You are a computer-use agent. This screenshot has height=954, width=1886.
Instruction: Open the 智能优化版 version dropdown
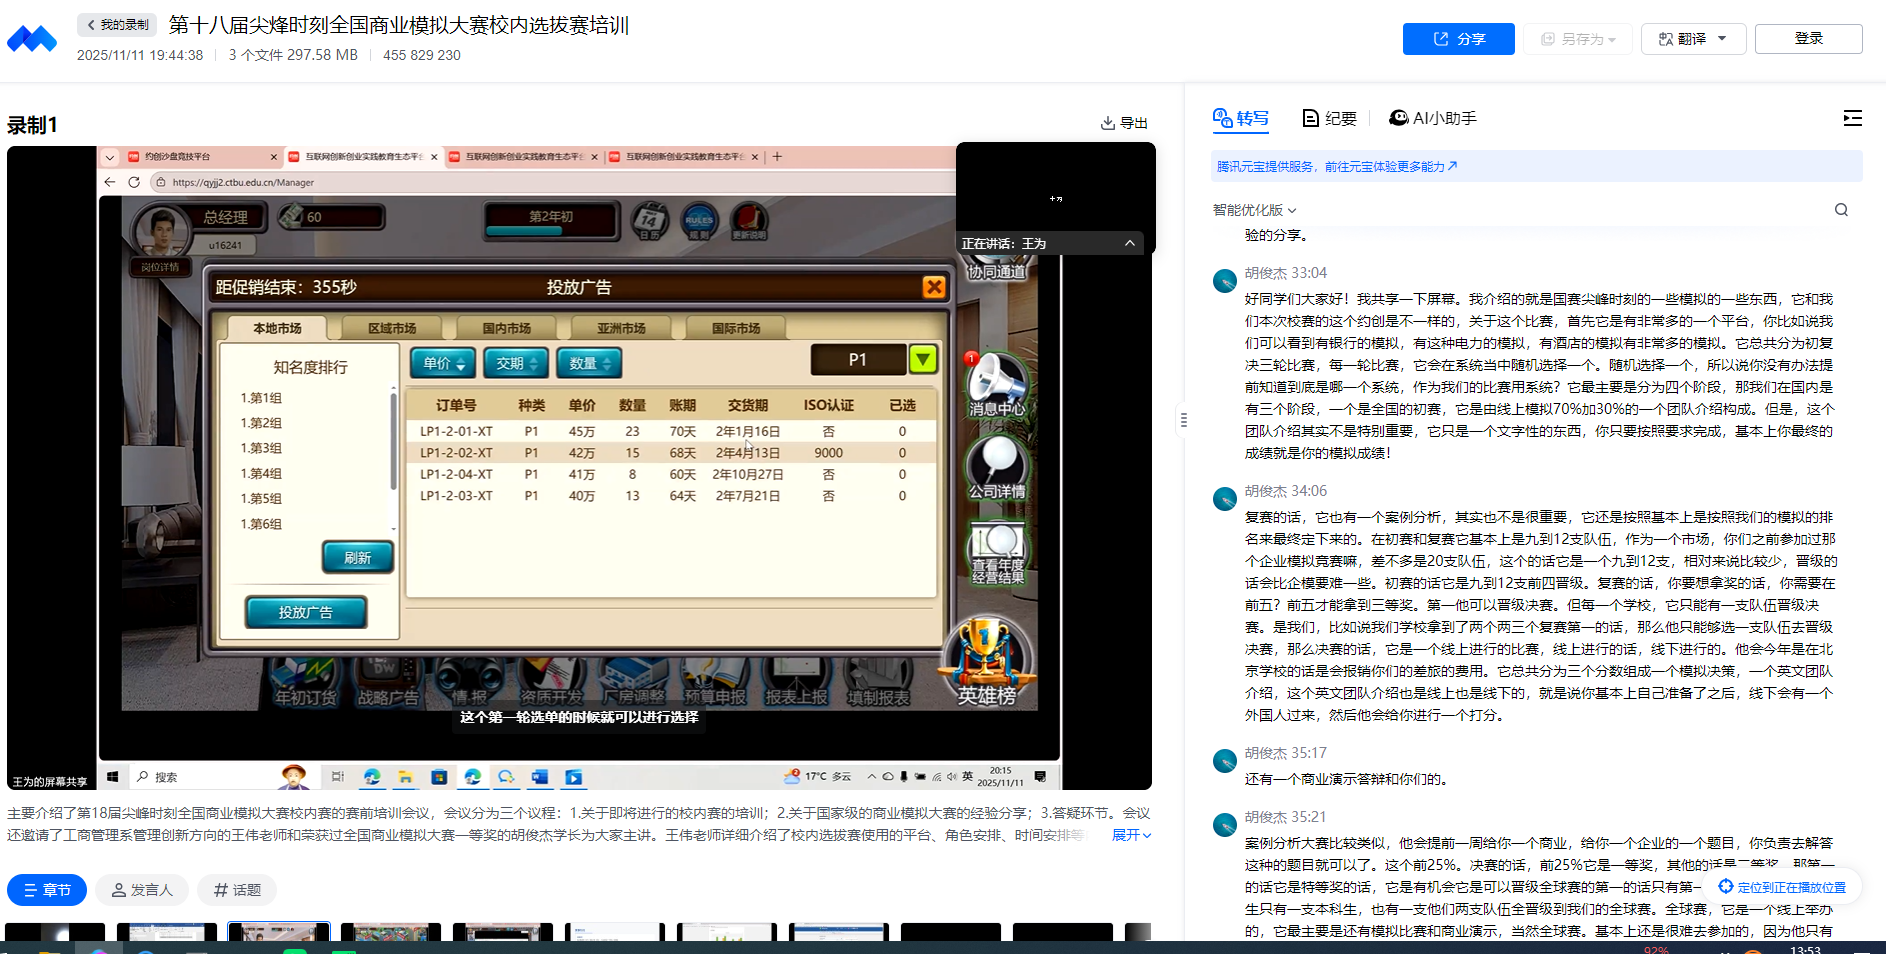[1254, 210]
